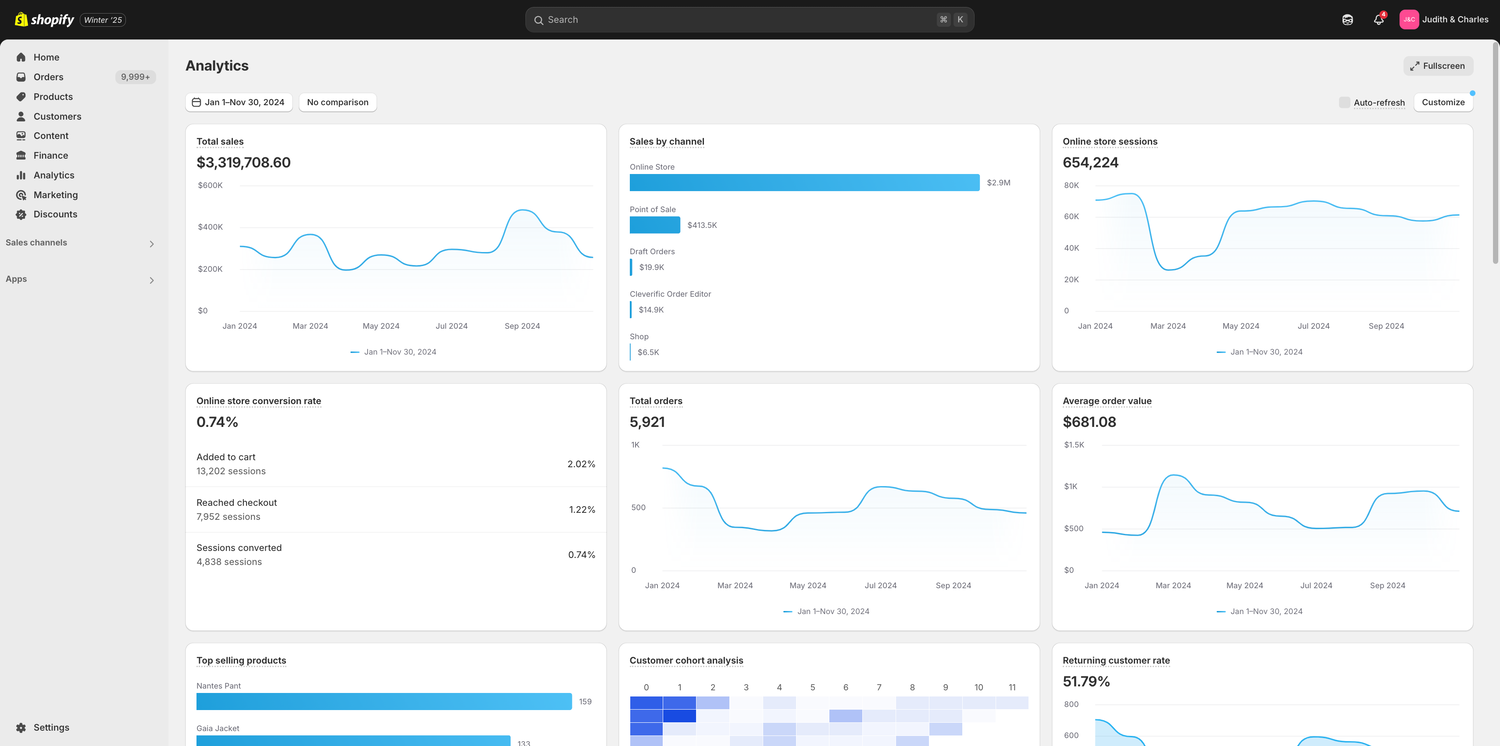The image size is (1500, 746).
Task: Open Finance in the sidebar
Action: coord(51,155)
